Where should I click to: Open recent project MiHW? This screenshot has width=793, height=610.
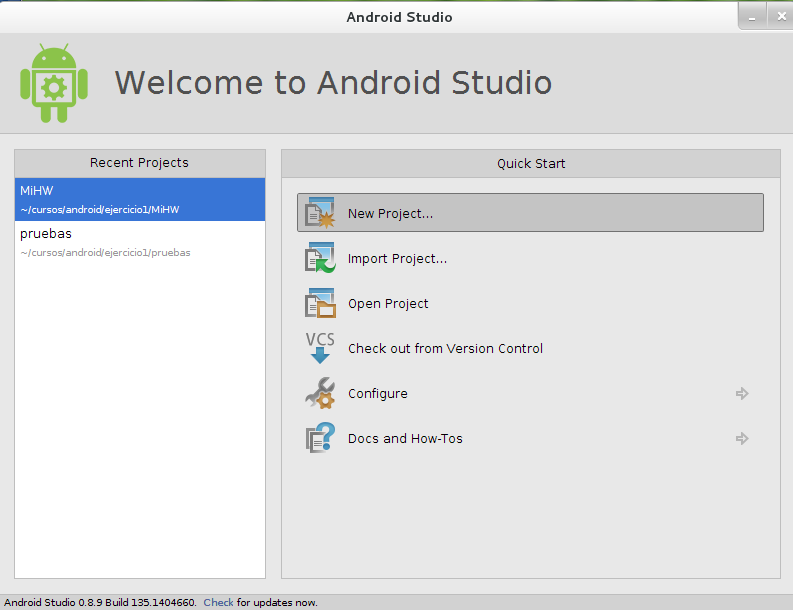[x=140, y=199]
